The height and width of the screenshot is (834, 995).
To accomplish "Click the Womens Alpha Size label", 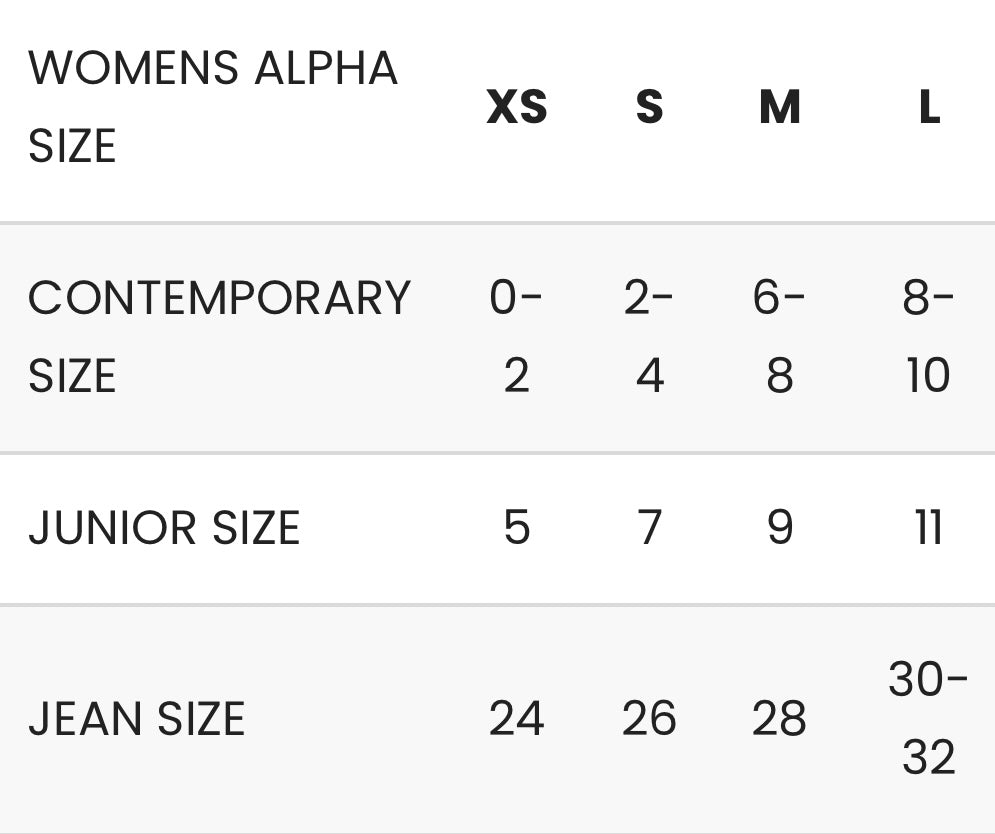I will pyautogui.click(x=212, y=107).
